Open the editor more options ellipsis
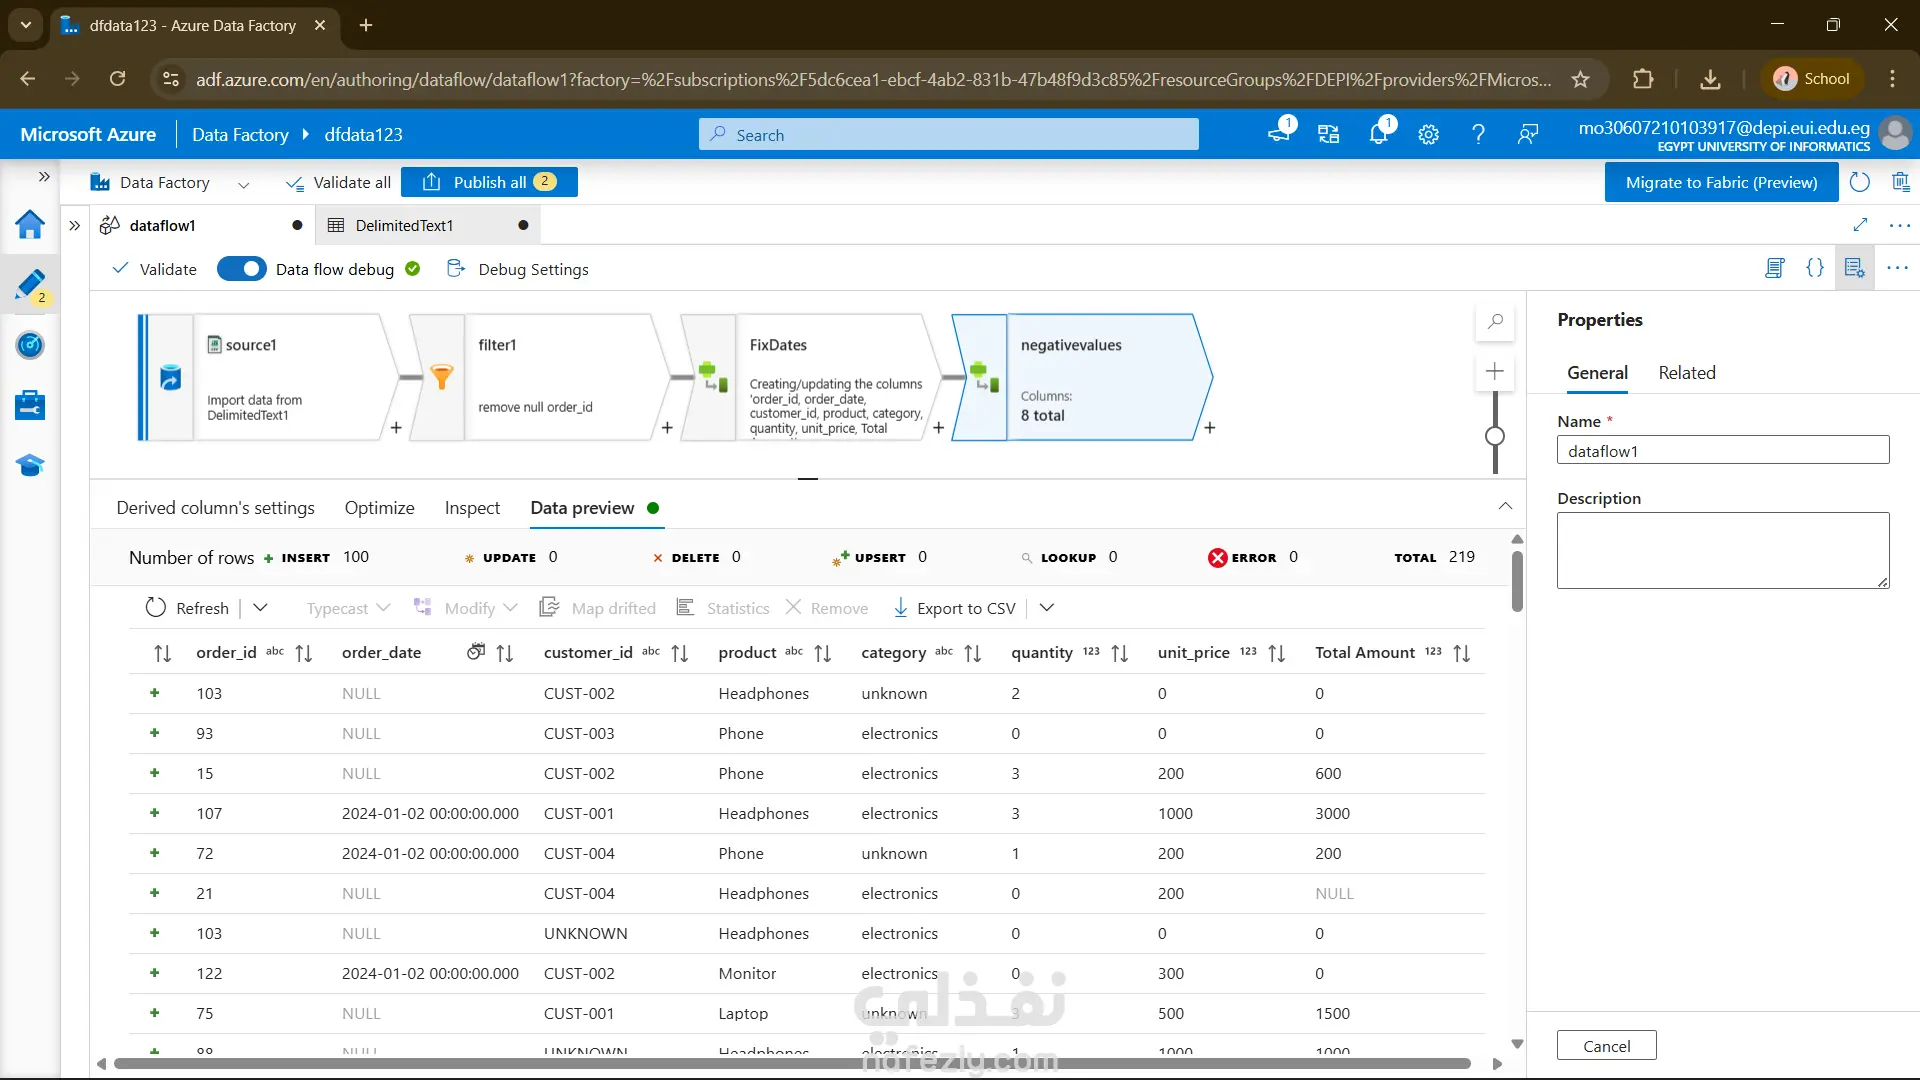This screenshot has width=1920, height=1080. pos(1900,225)
